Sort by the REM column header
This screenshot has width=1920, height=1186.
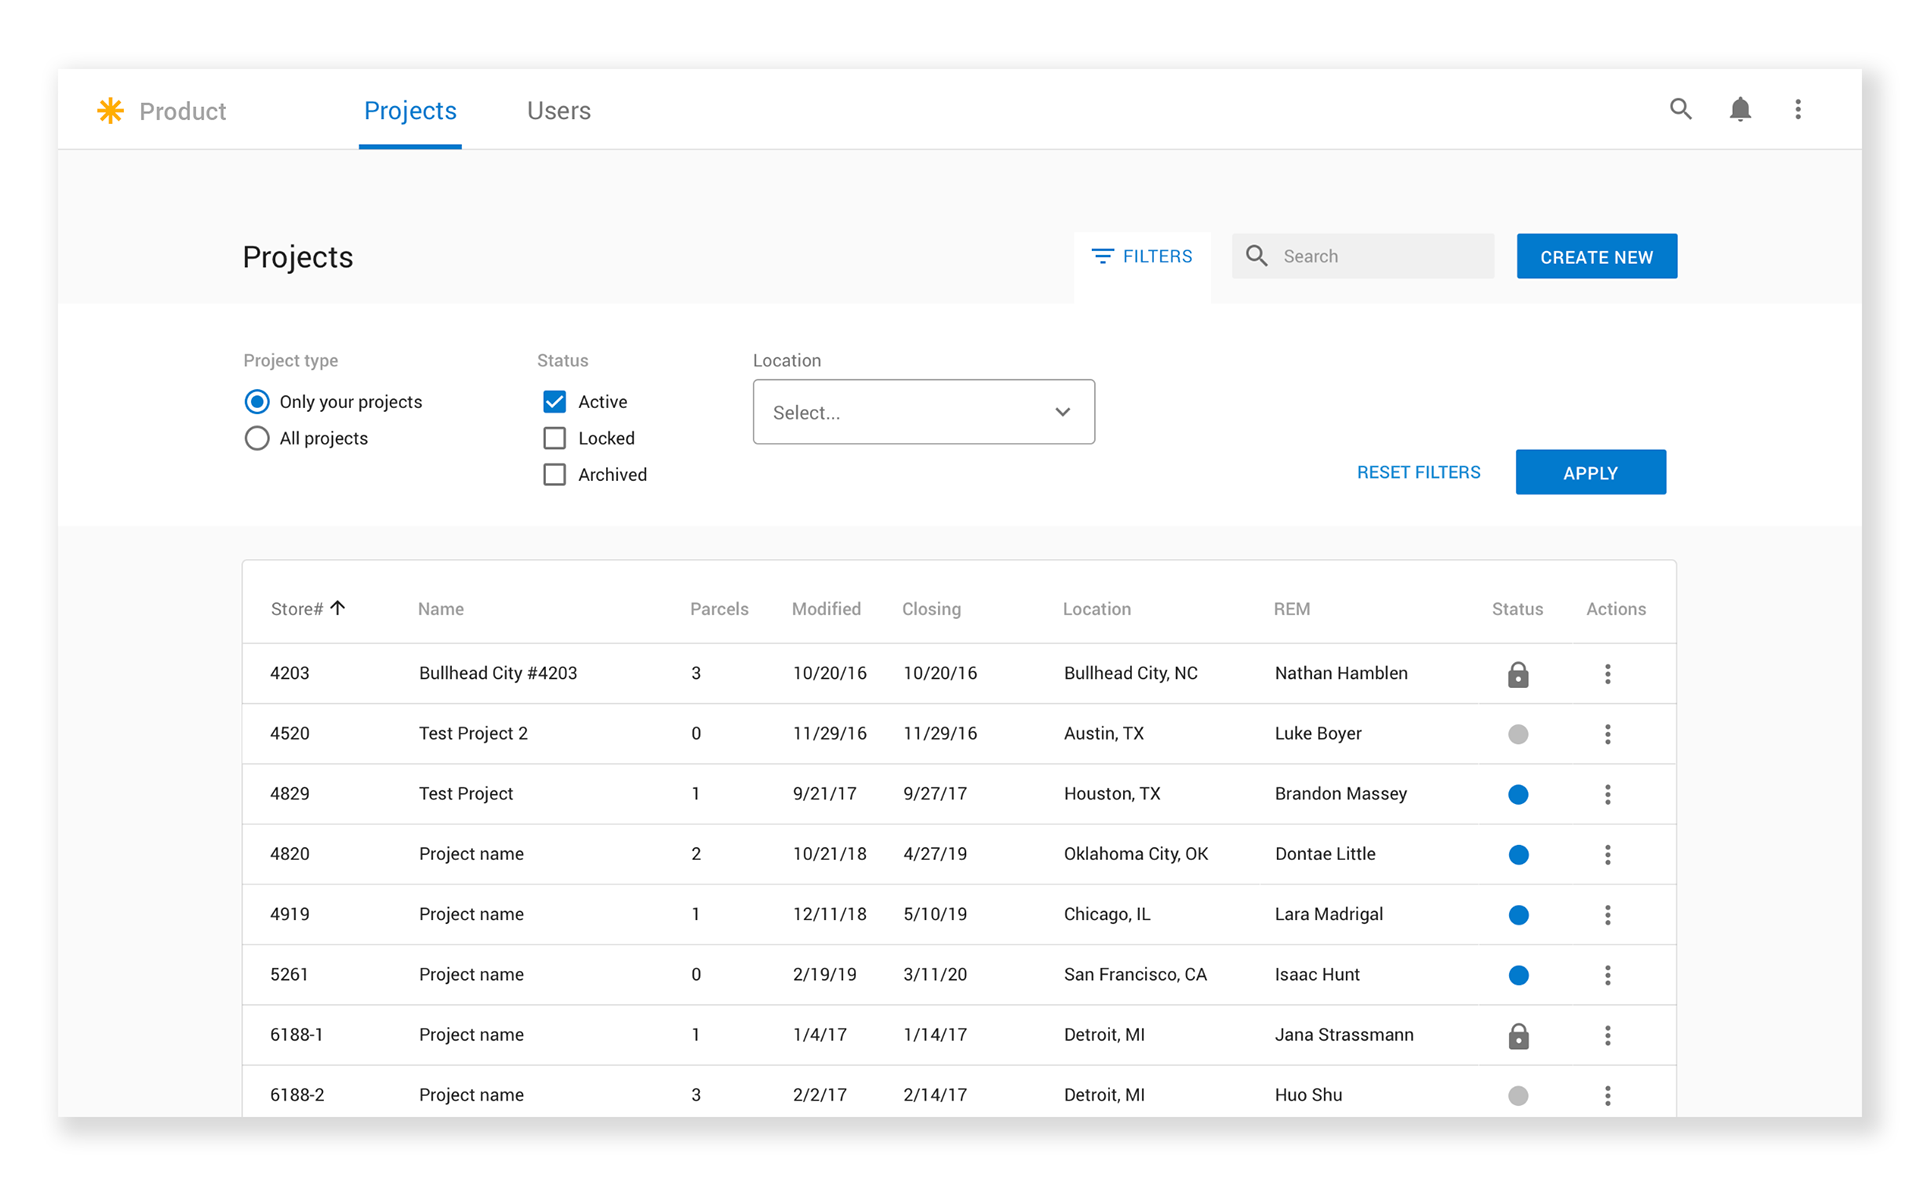tap(1292, 609)
